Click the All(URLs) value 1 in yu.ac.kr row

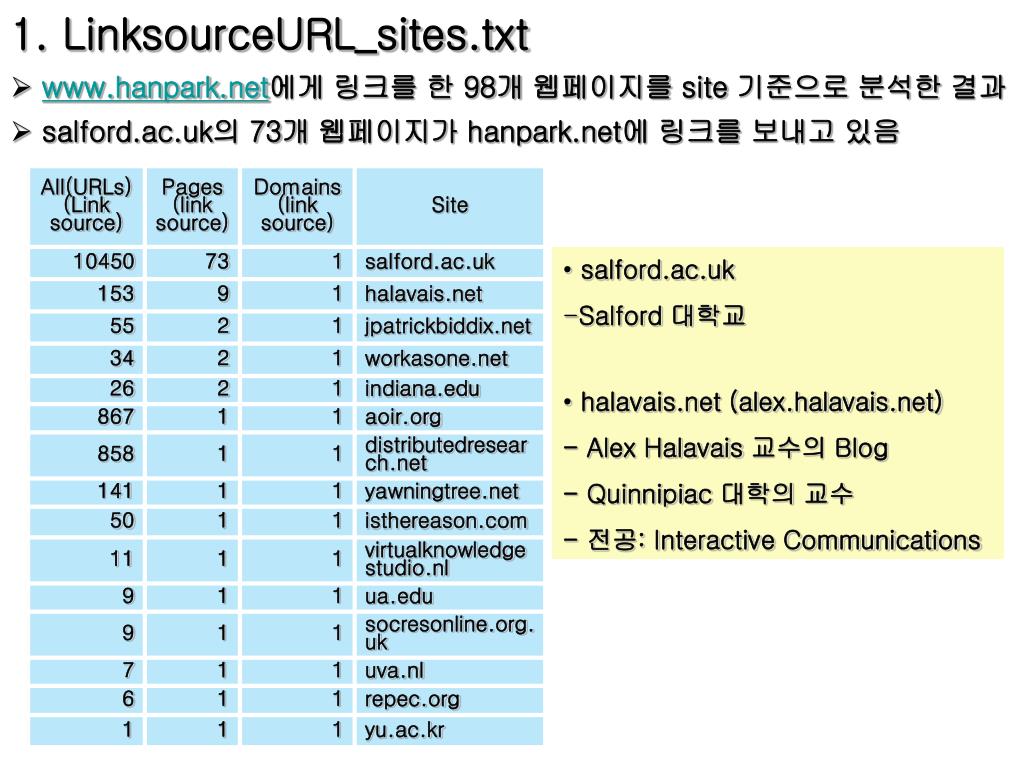coord(127,729)
